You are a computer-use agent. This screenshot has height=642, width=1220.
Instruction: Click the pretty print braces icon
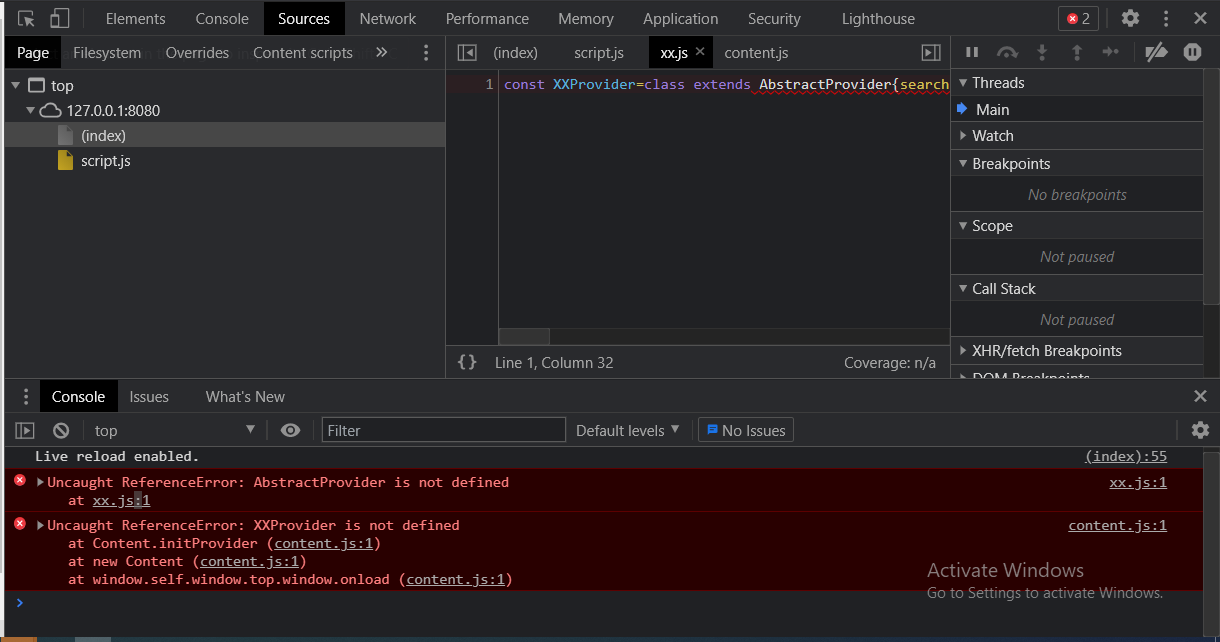tap(467, 362)
